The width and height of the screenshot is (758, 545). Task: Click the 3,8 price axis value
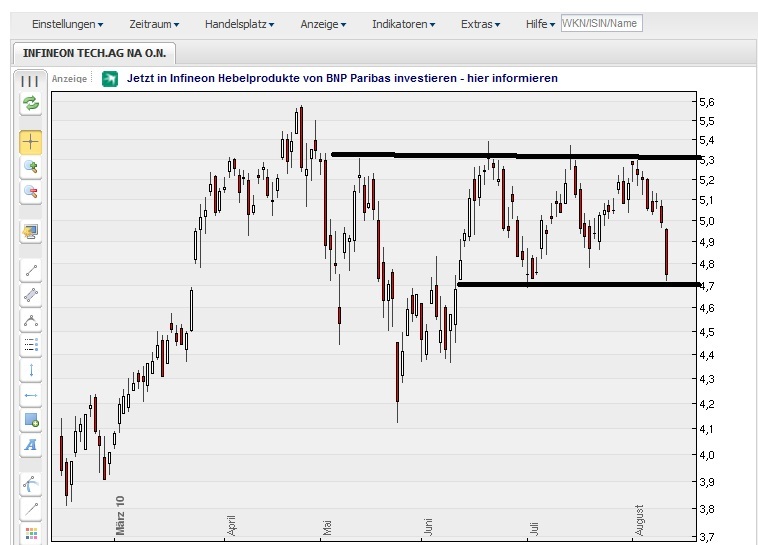coord(707,509)
